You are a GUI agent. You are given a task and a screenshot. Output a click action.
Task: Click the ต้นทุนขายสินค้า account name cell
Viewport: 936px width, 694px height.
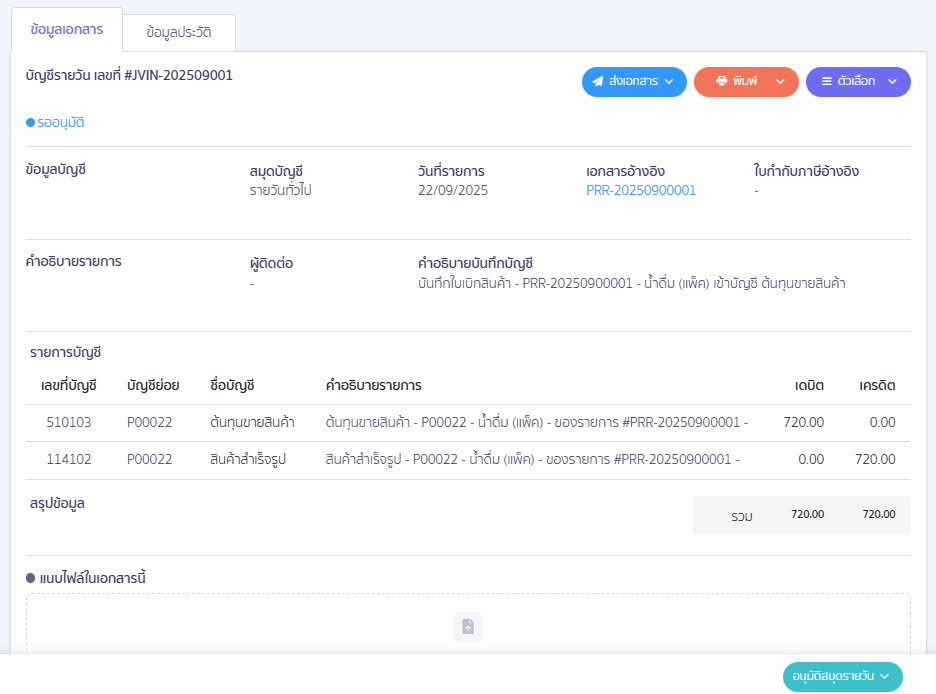coord(252,422)
